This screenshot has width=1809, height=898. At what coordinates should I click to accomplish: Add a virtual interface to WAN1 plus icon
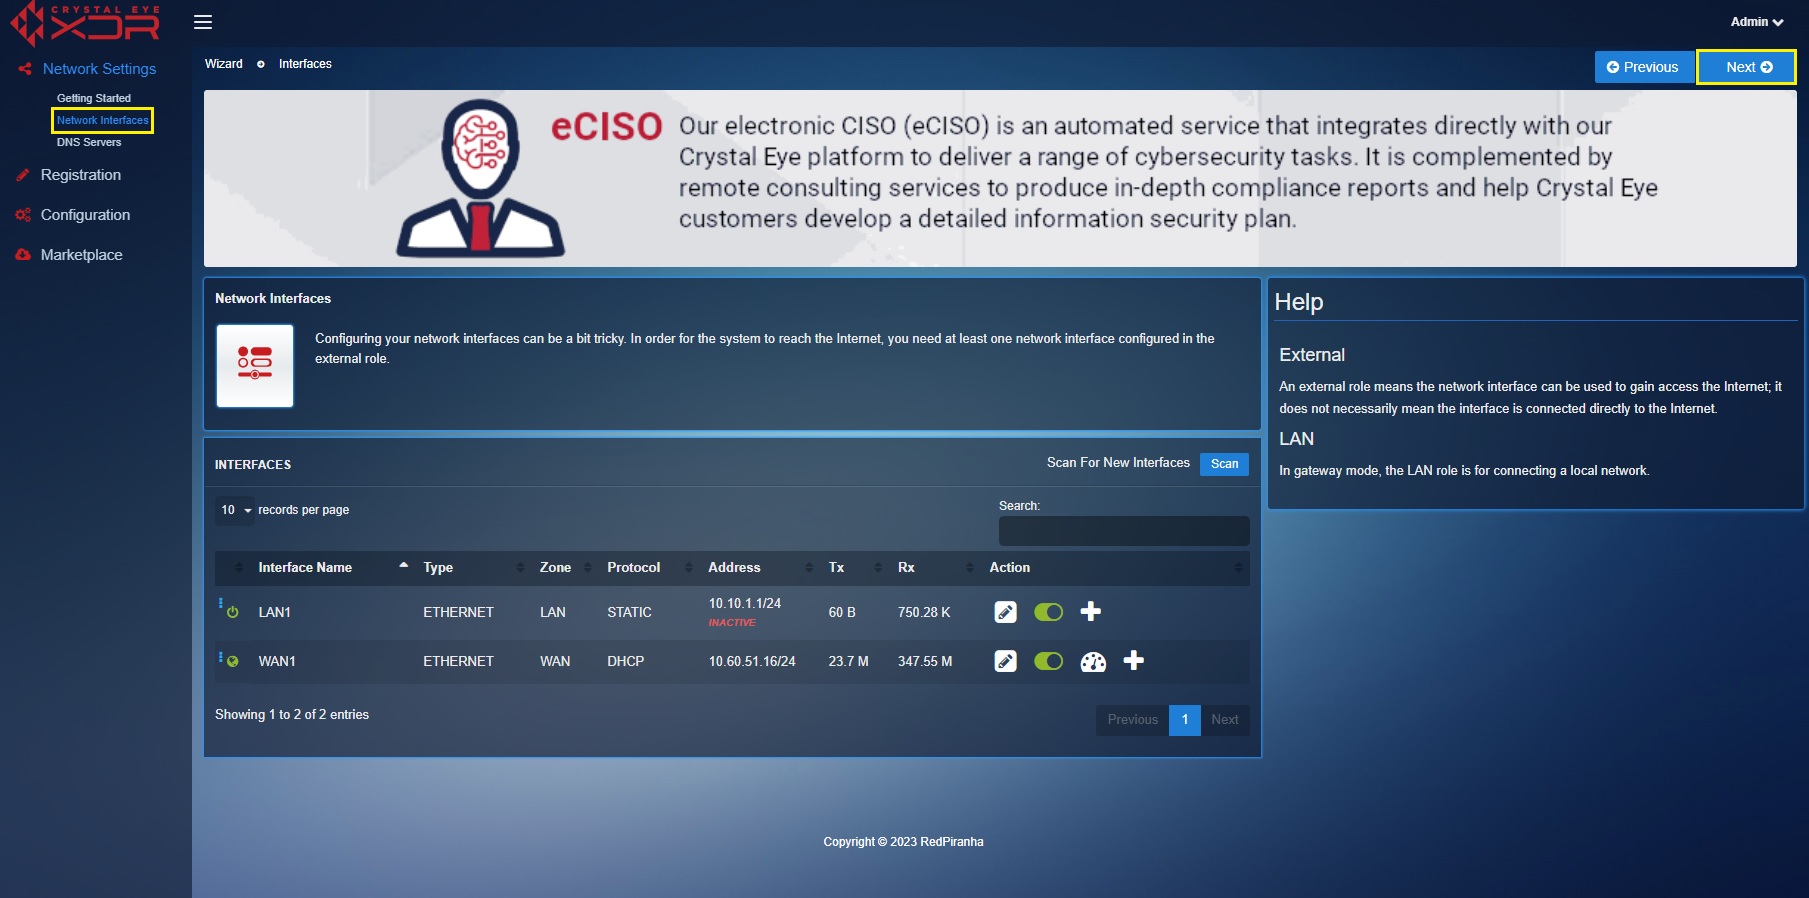click(1134, 660)
